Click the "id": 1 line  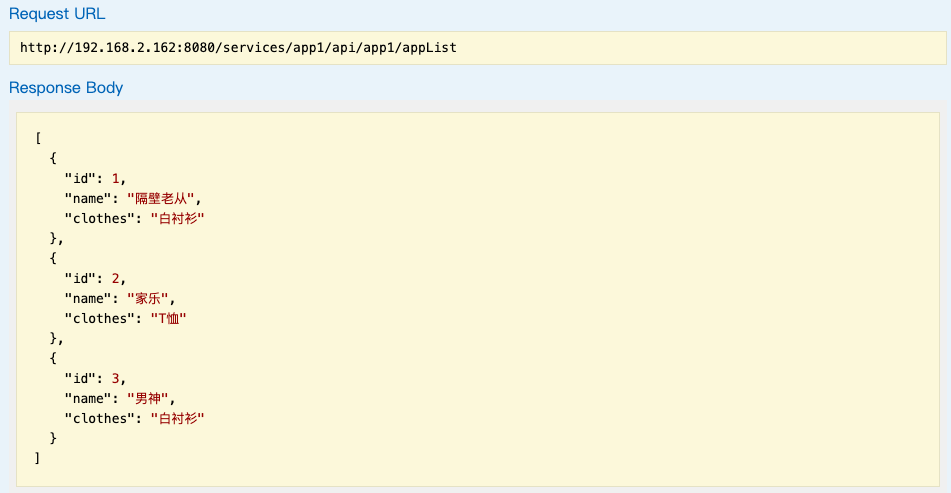[95, 178]
